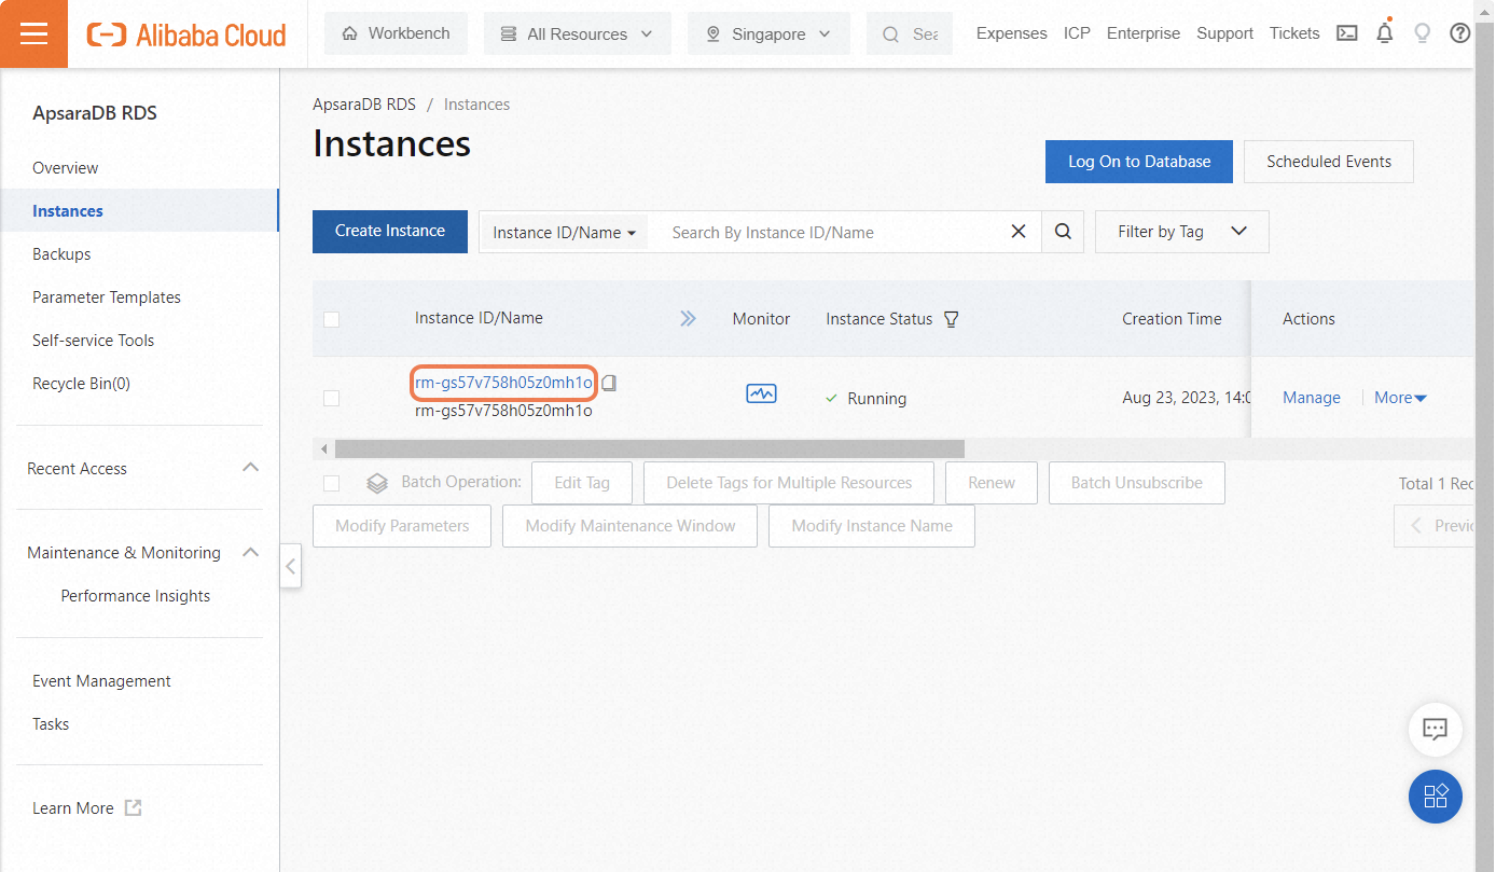Open Scheduled Events

1329,161
